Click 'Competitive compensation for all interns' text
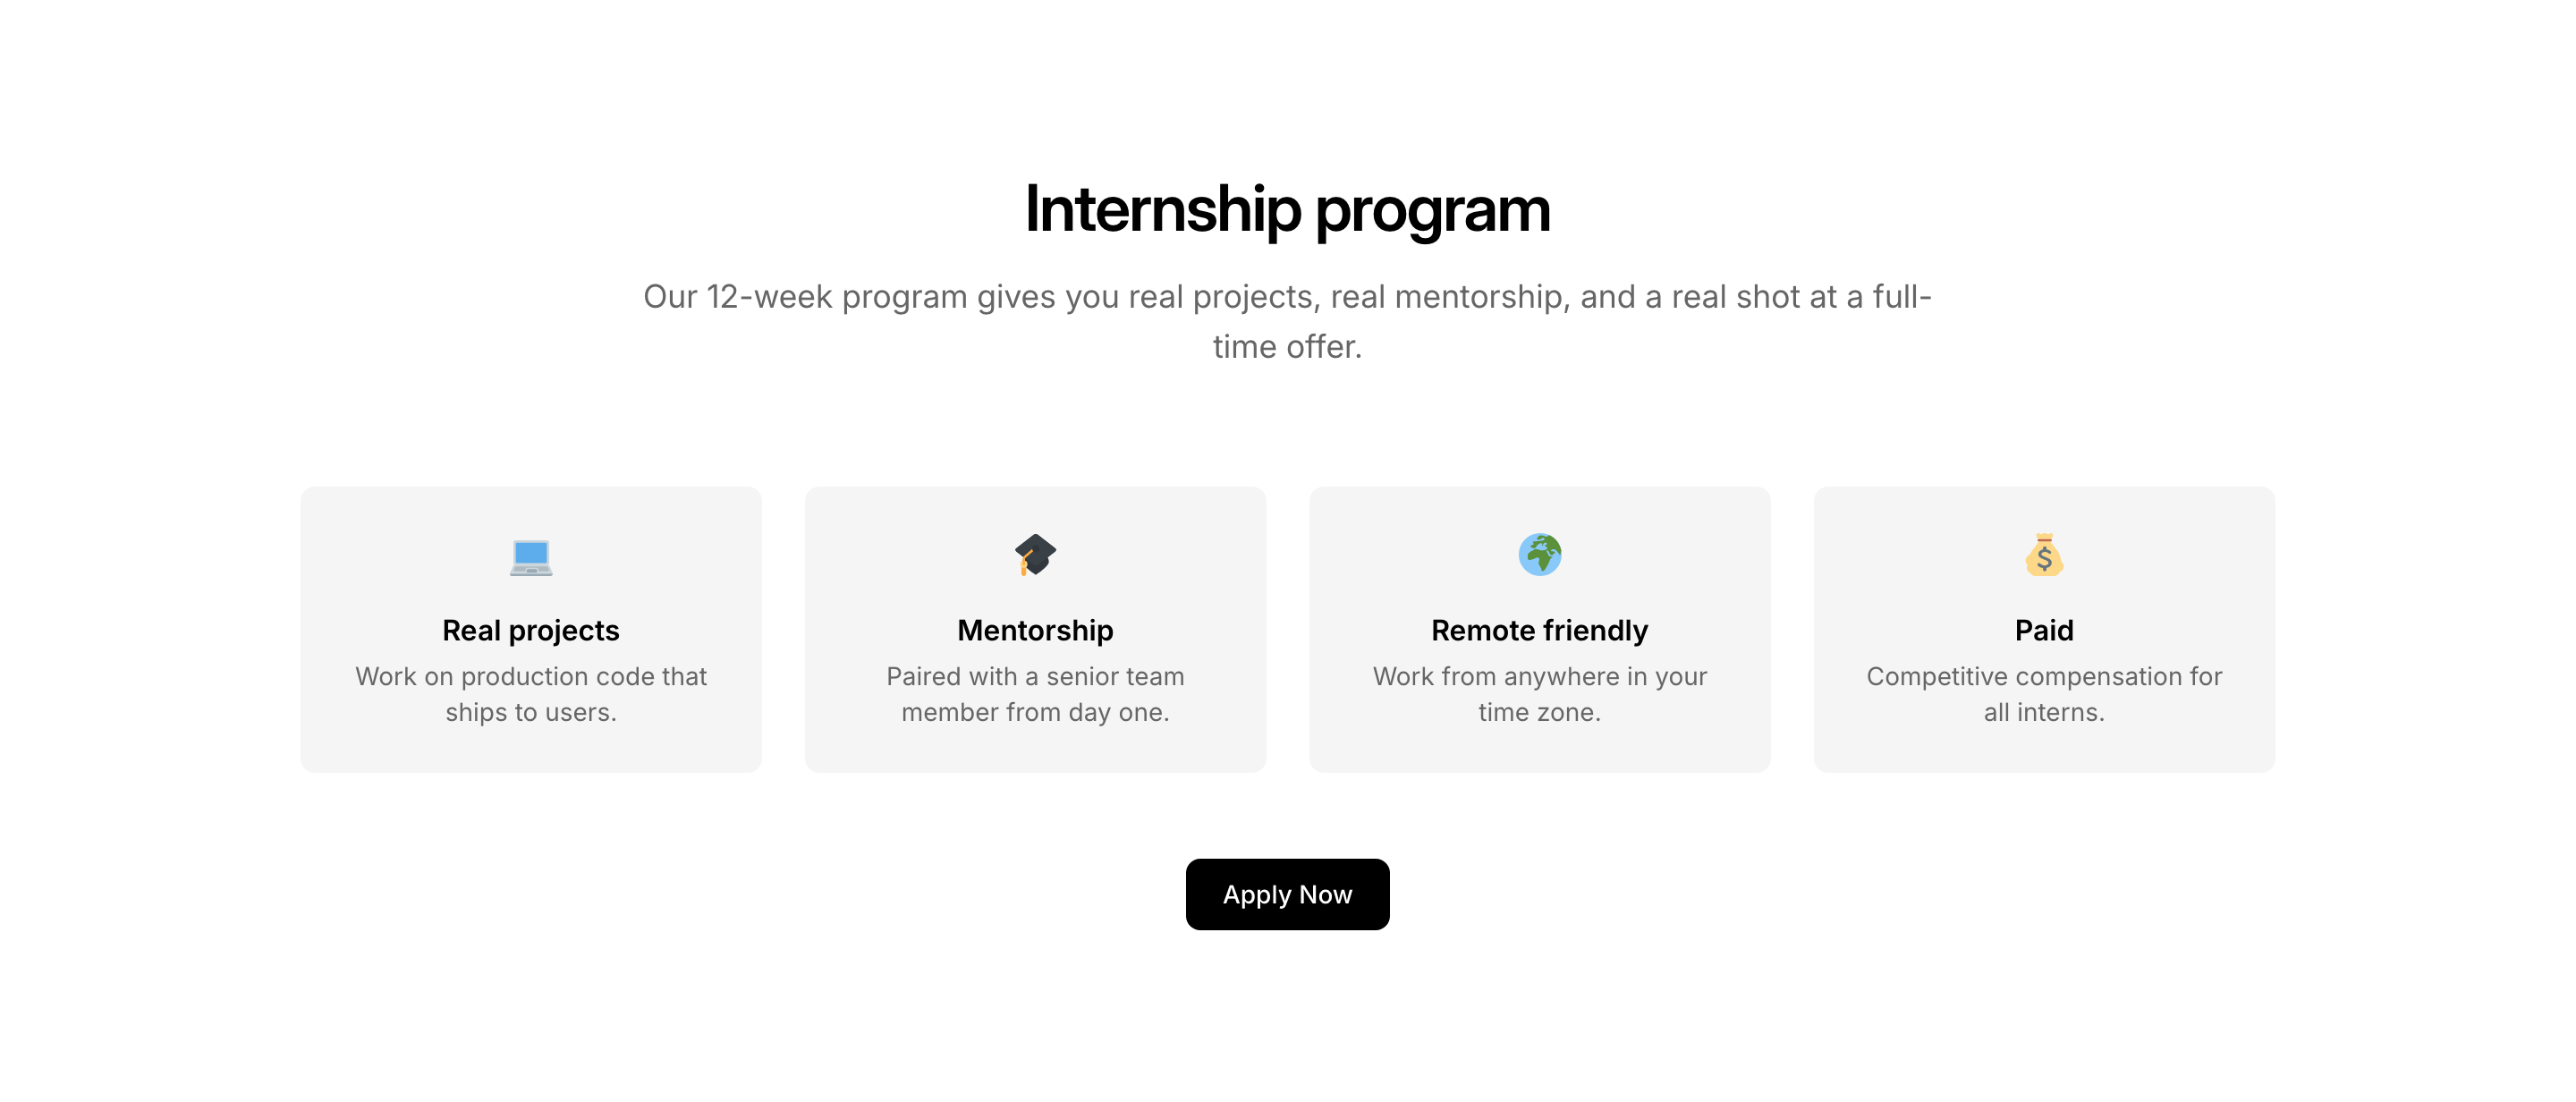The image size is (2576, 1102). point(2043,694)
